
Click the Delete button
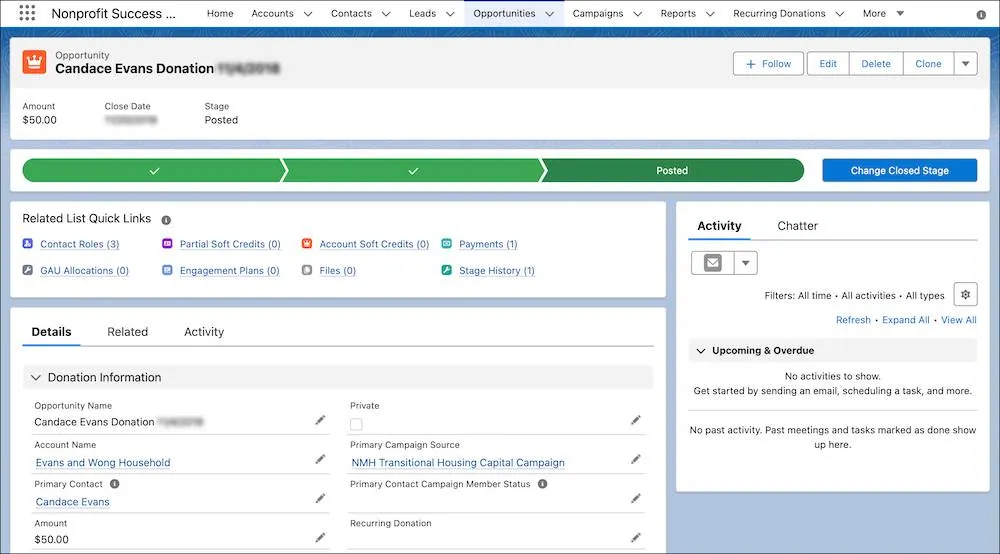click(x=876, y=64)
